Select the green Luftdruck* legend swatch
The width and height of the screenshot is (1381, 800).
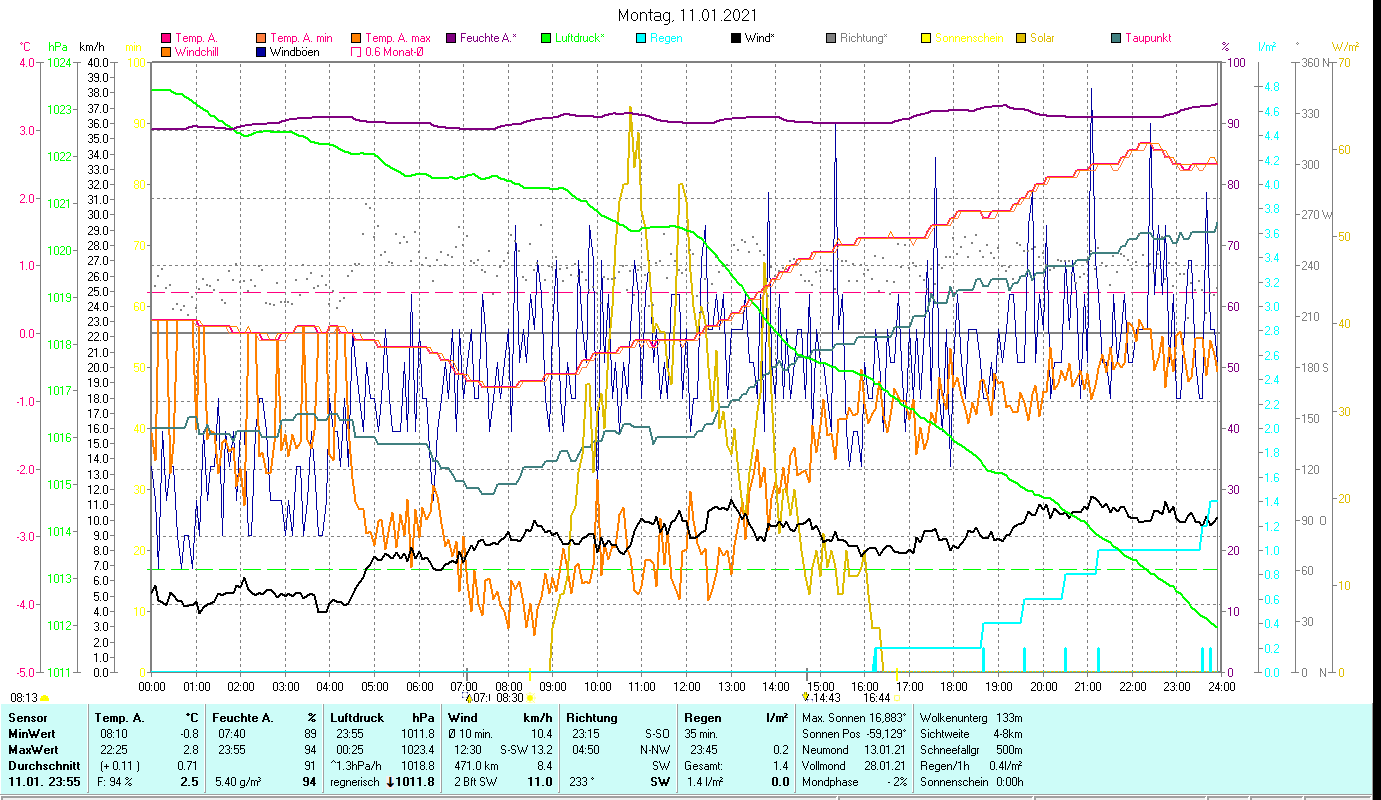(x=546, y=38)
